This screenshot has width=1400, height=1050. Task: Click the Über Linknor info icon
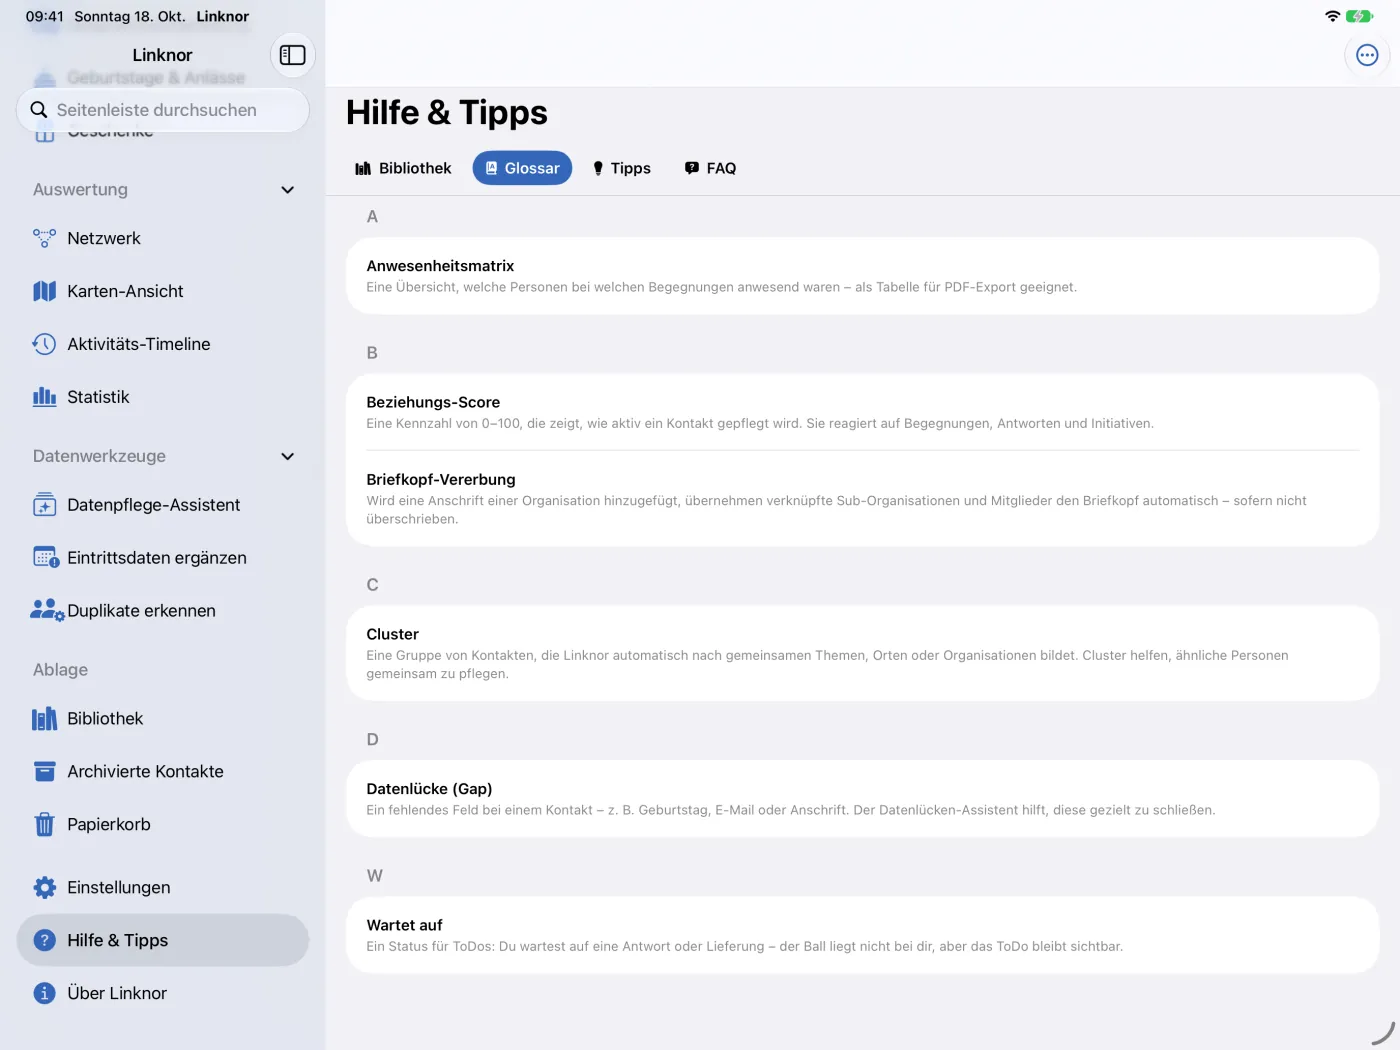click(44, 994)
